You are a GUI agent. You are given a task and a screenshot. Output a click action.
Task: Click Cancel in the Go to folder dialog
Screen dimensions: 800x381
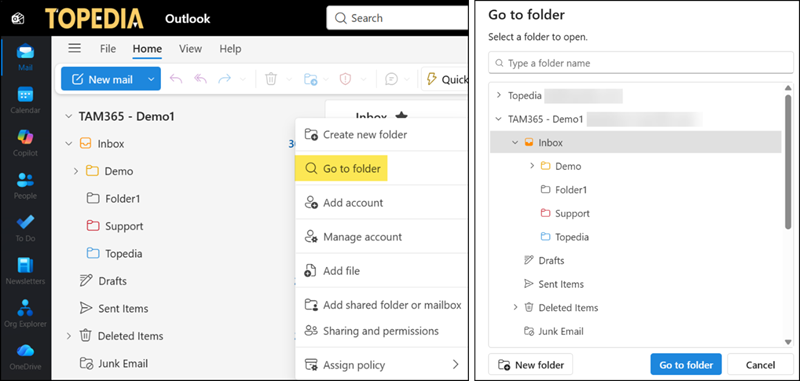pos(760,365)
